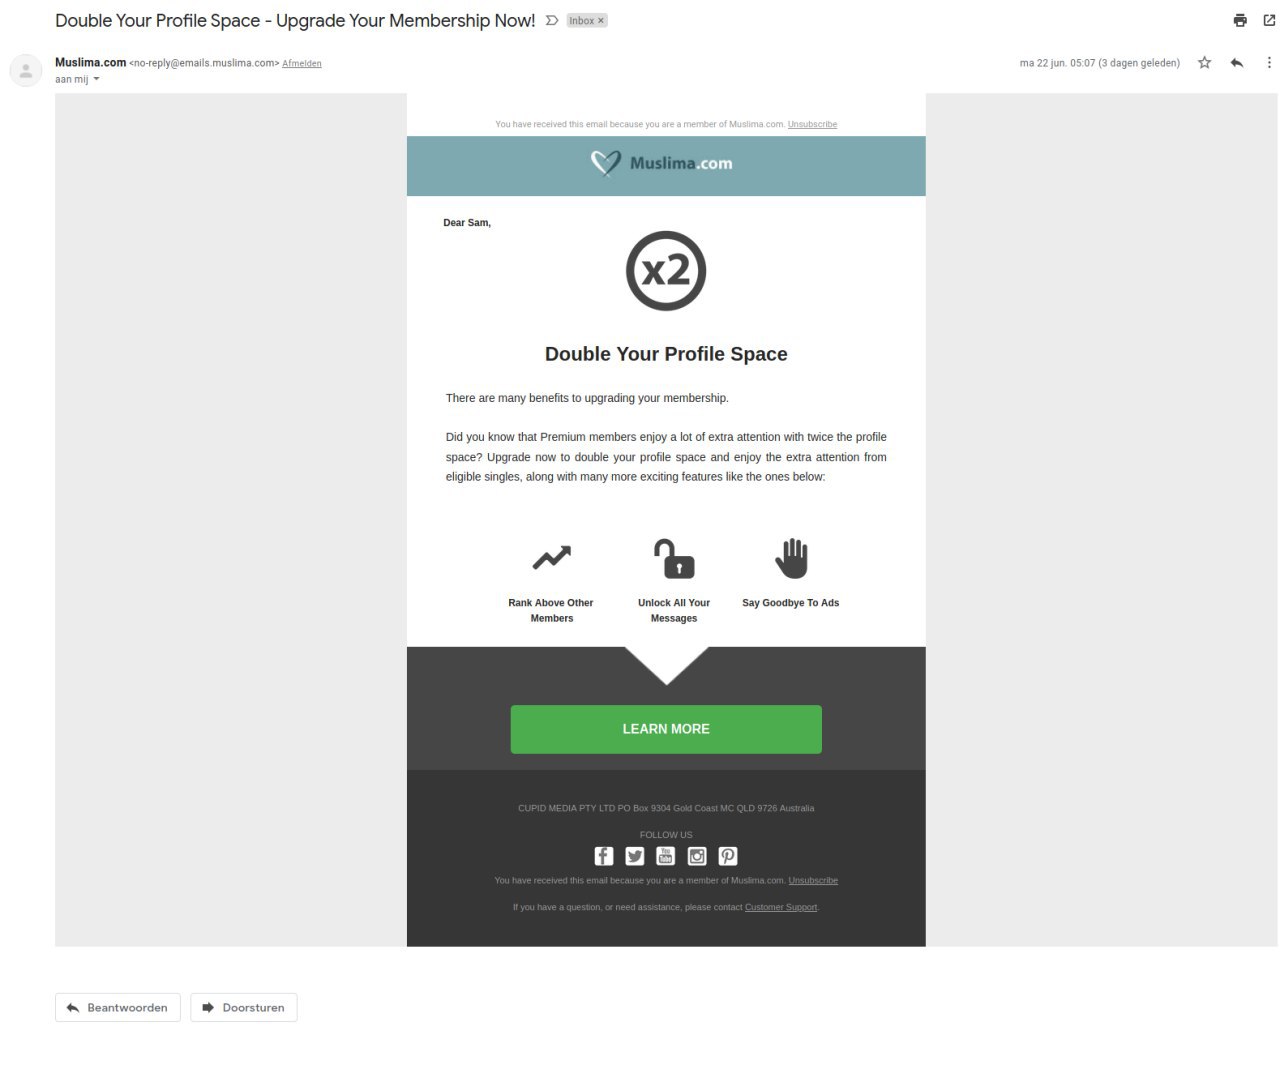Click the top Unsubscribe link above logo
The width and height of the screenshot is (1280, 1065).
point(812,124)
